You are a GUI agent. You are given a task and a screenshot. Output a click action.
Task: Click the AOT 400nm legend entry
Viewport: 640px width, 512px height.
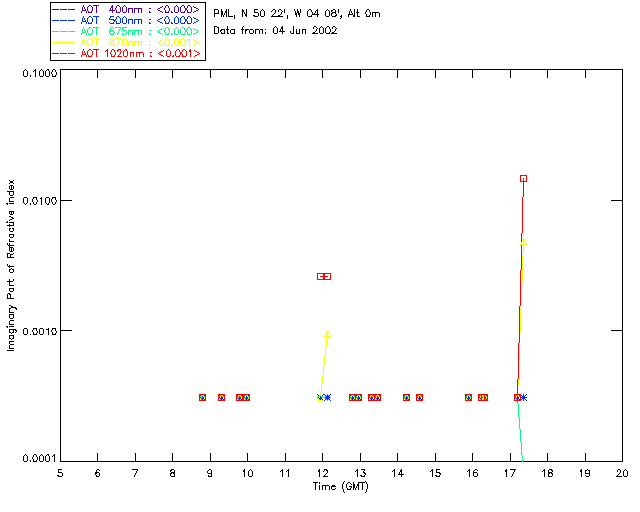[x=126, y=9]
